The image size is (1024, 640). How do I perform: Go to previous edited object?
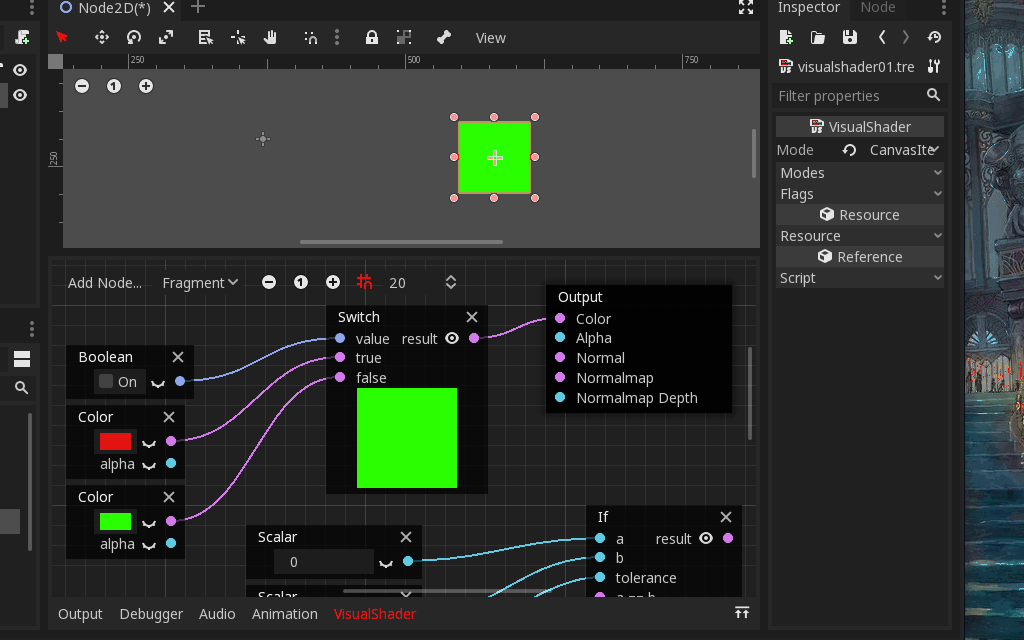pyautogui.click(x=882, y=37)
